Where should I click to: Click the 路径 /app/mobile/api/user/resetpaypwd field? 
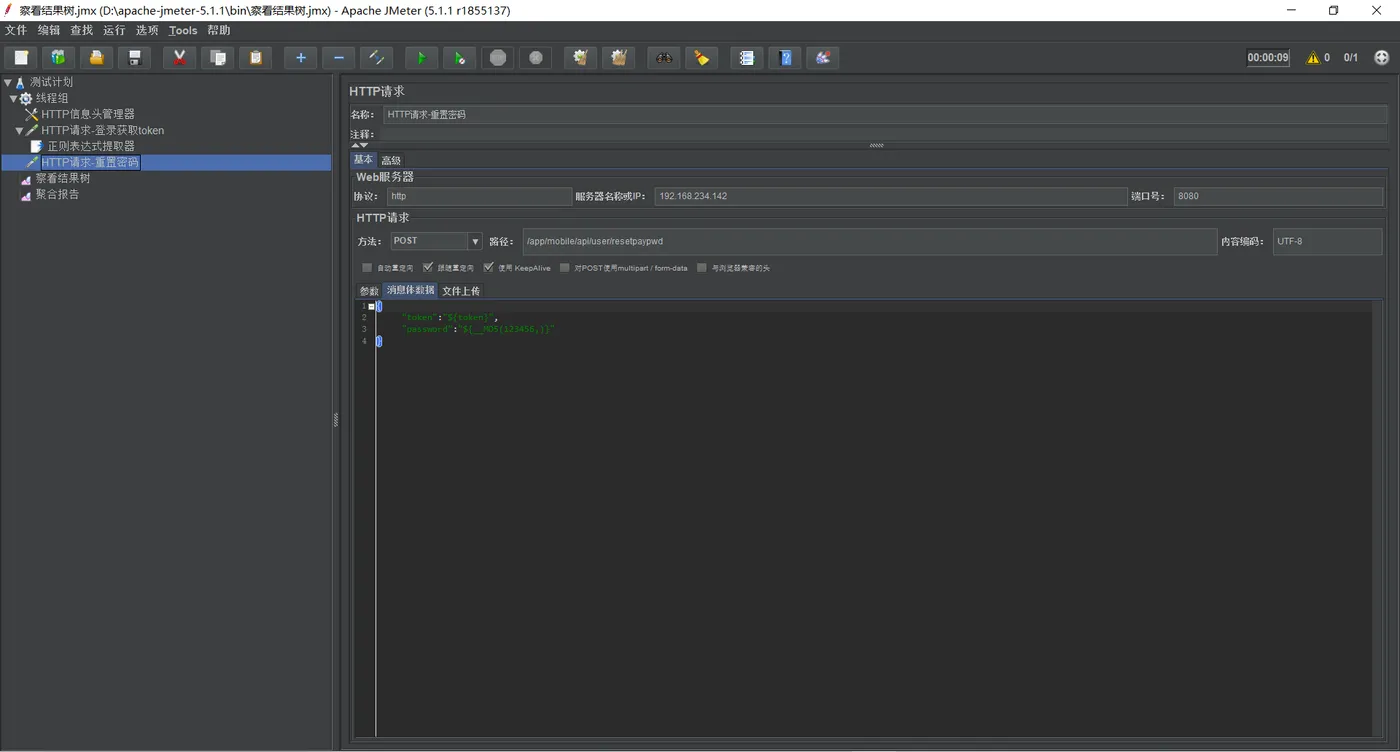pos(869,241)
